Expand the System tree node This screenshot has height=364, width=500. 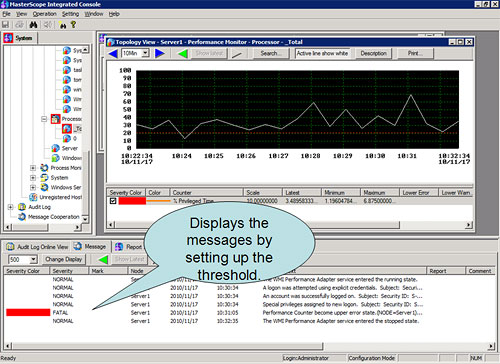pyautogui.click(x=33, y=178)
